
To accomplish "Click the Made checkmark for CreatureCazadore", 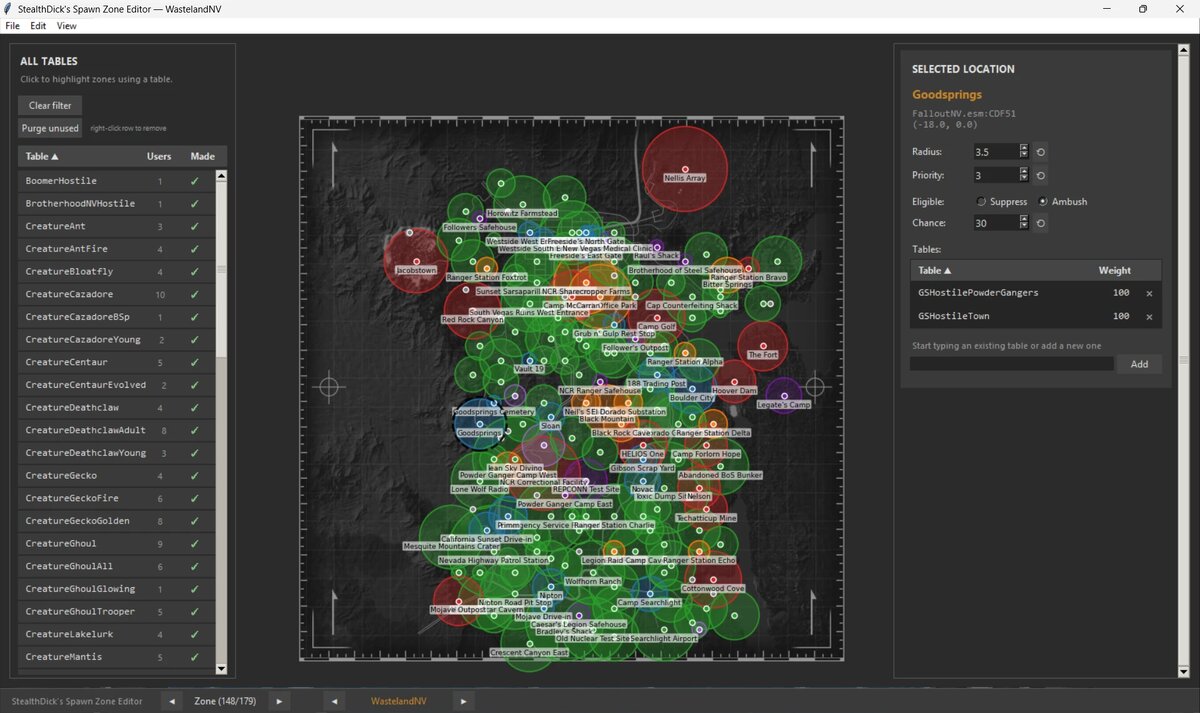I will coord(195,294).
